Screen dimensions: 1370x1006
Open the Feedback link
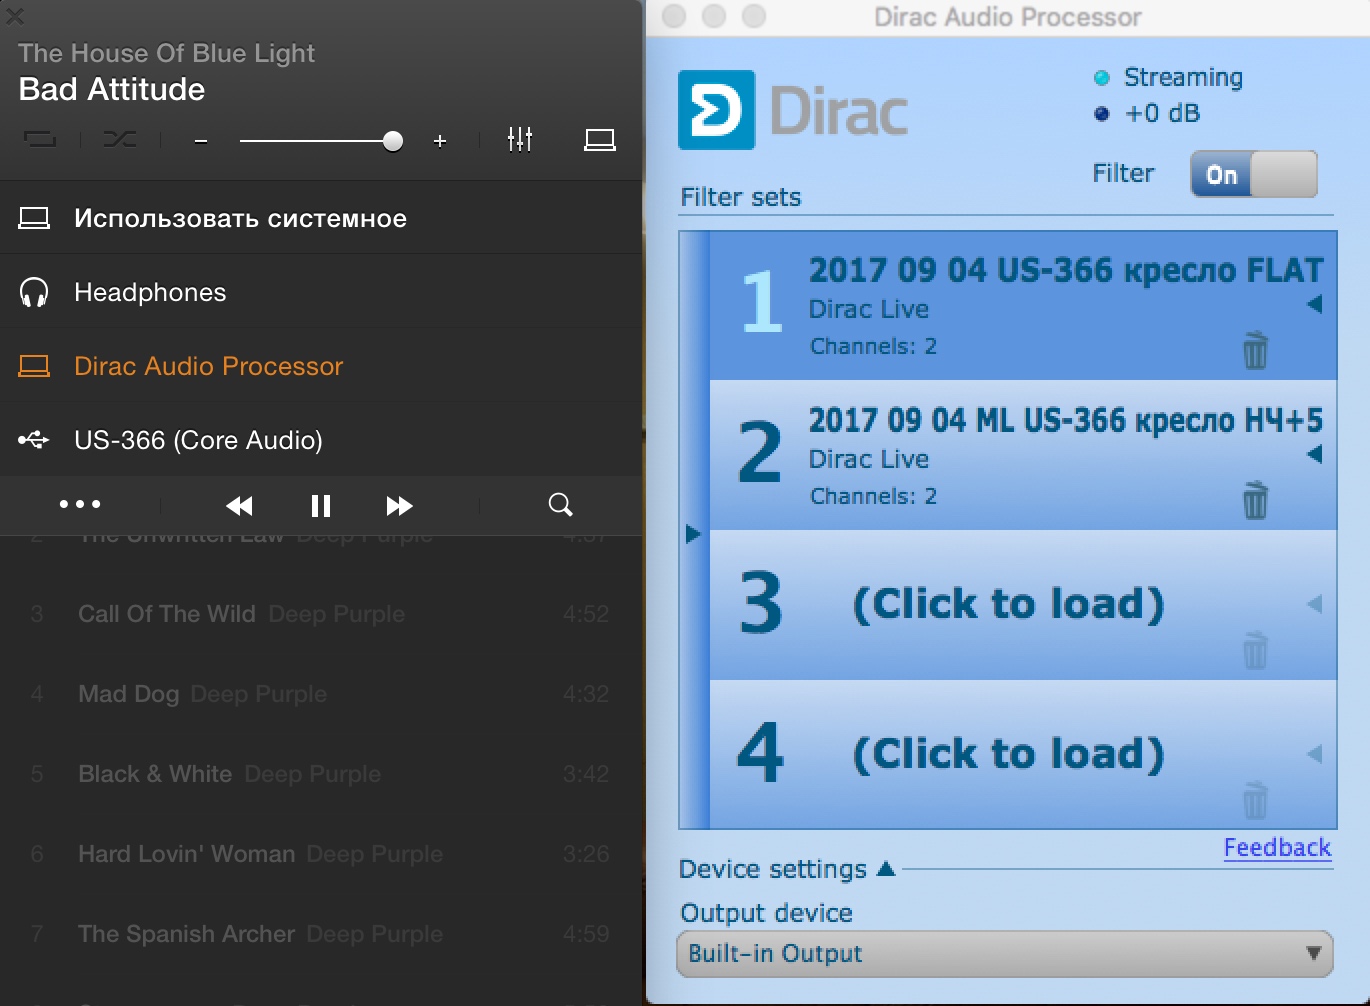tap(1277, 848)
